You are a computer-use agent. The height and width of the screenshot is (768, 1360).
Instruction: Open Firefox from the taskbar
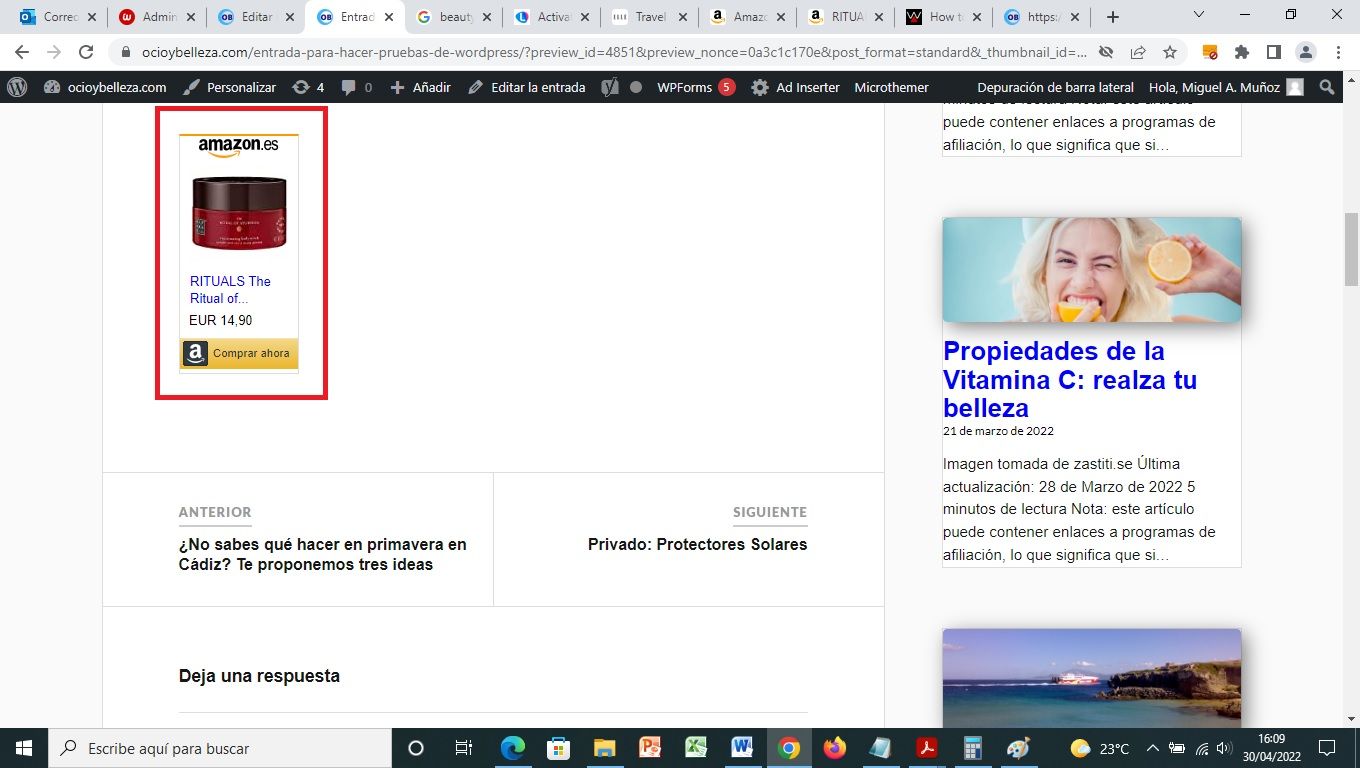click(834, 748)
